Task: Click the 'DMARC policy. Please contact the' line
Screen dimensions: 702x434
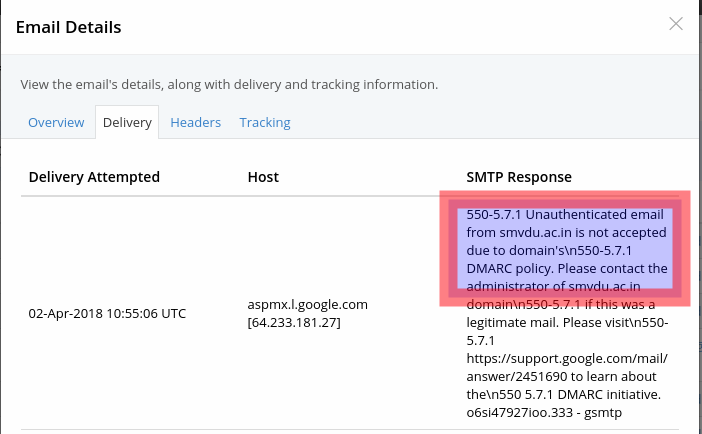Action: (x=566, y=269)
